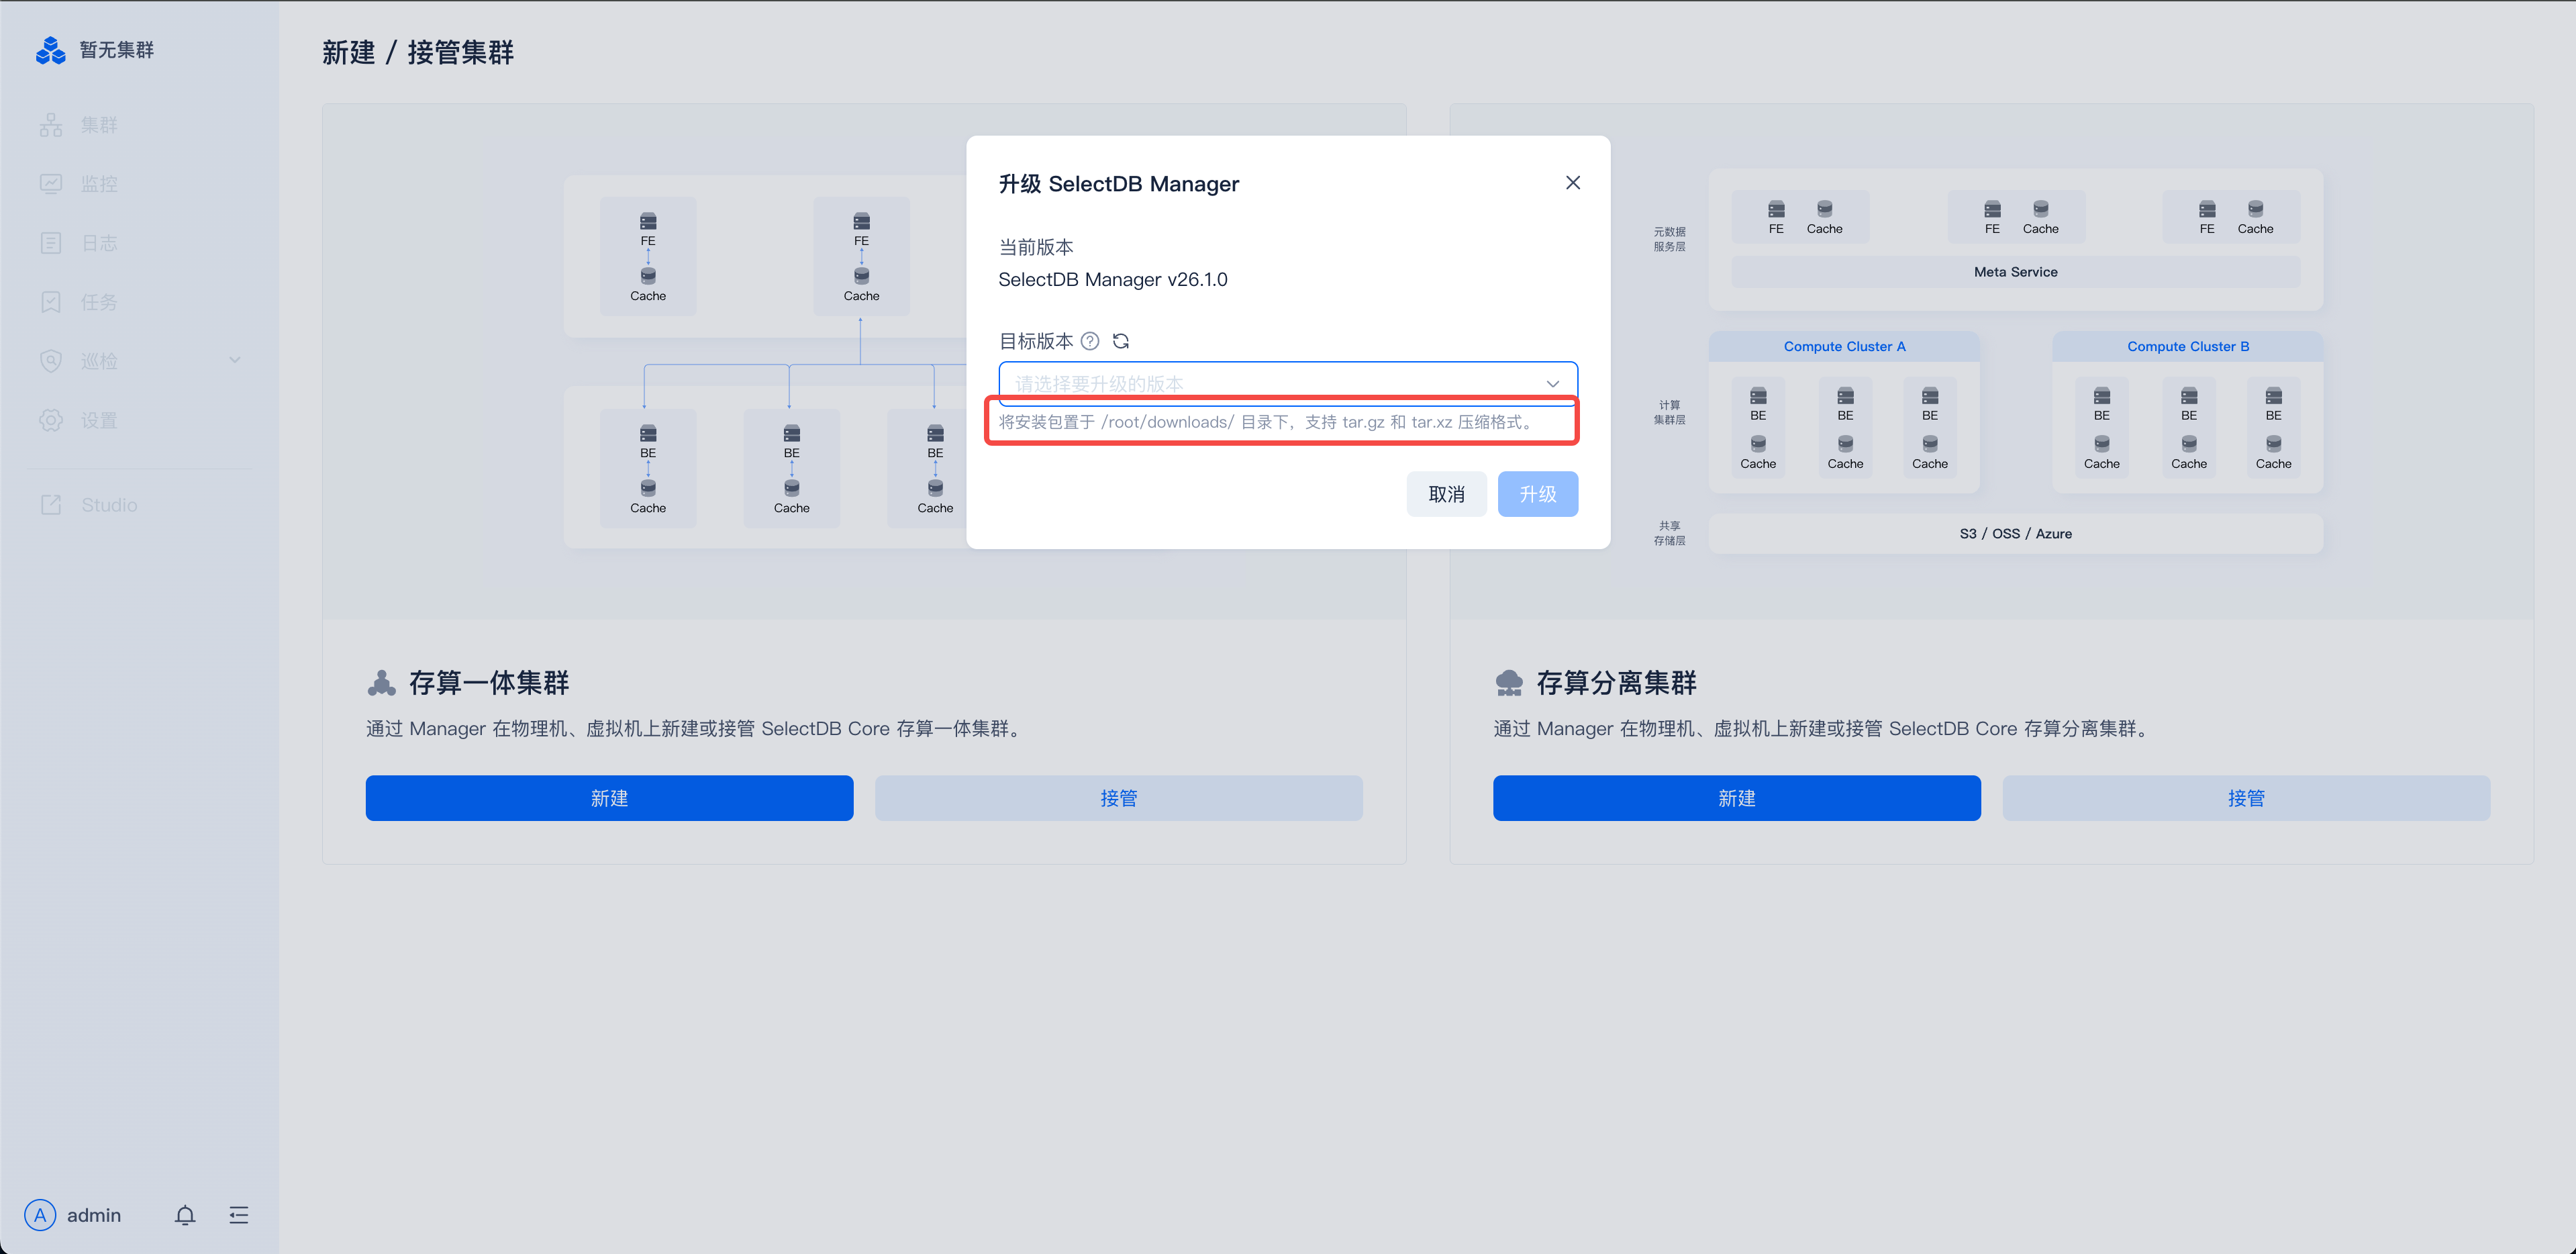This screenshot has height=1254, width=2576.
Task: Click SelectDB Manager v26.1.0 version text
Action: pyautogui.click(x=1113, y=280)
